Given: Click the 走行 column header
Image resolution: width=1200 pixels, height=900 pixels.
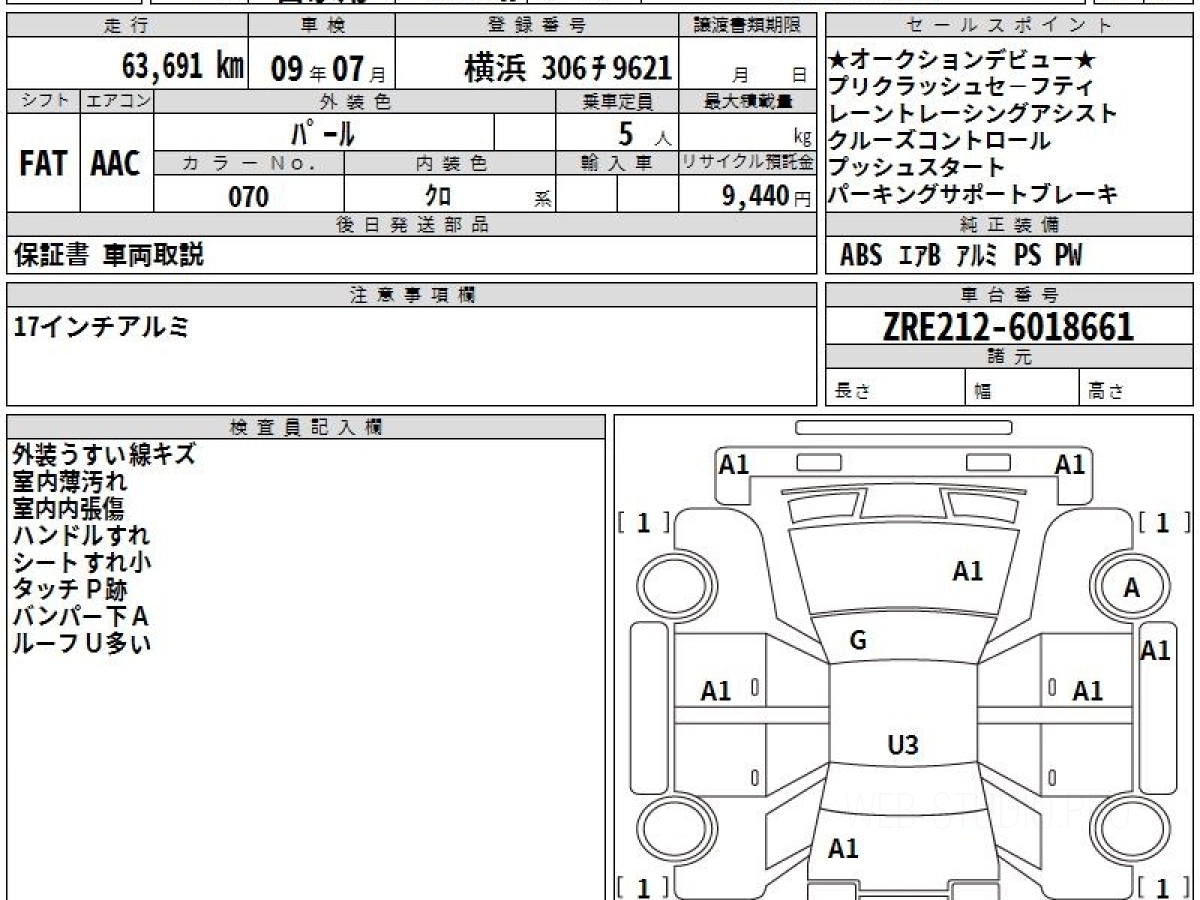Looking at the screenshot, I should (x=126, y=26).
